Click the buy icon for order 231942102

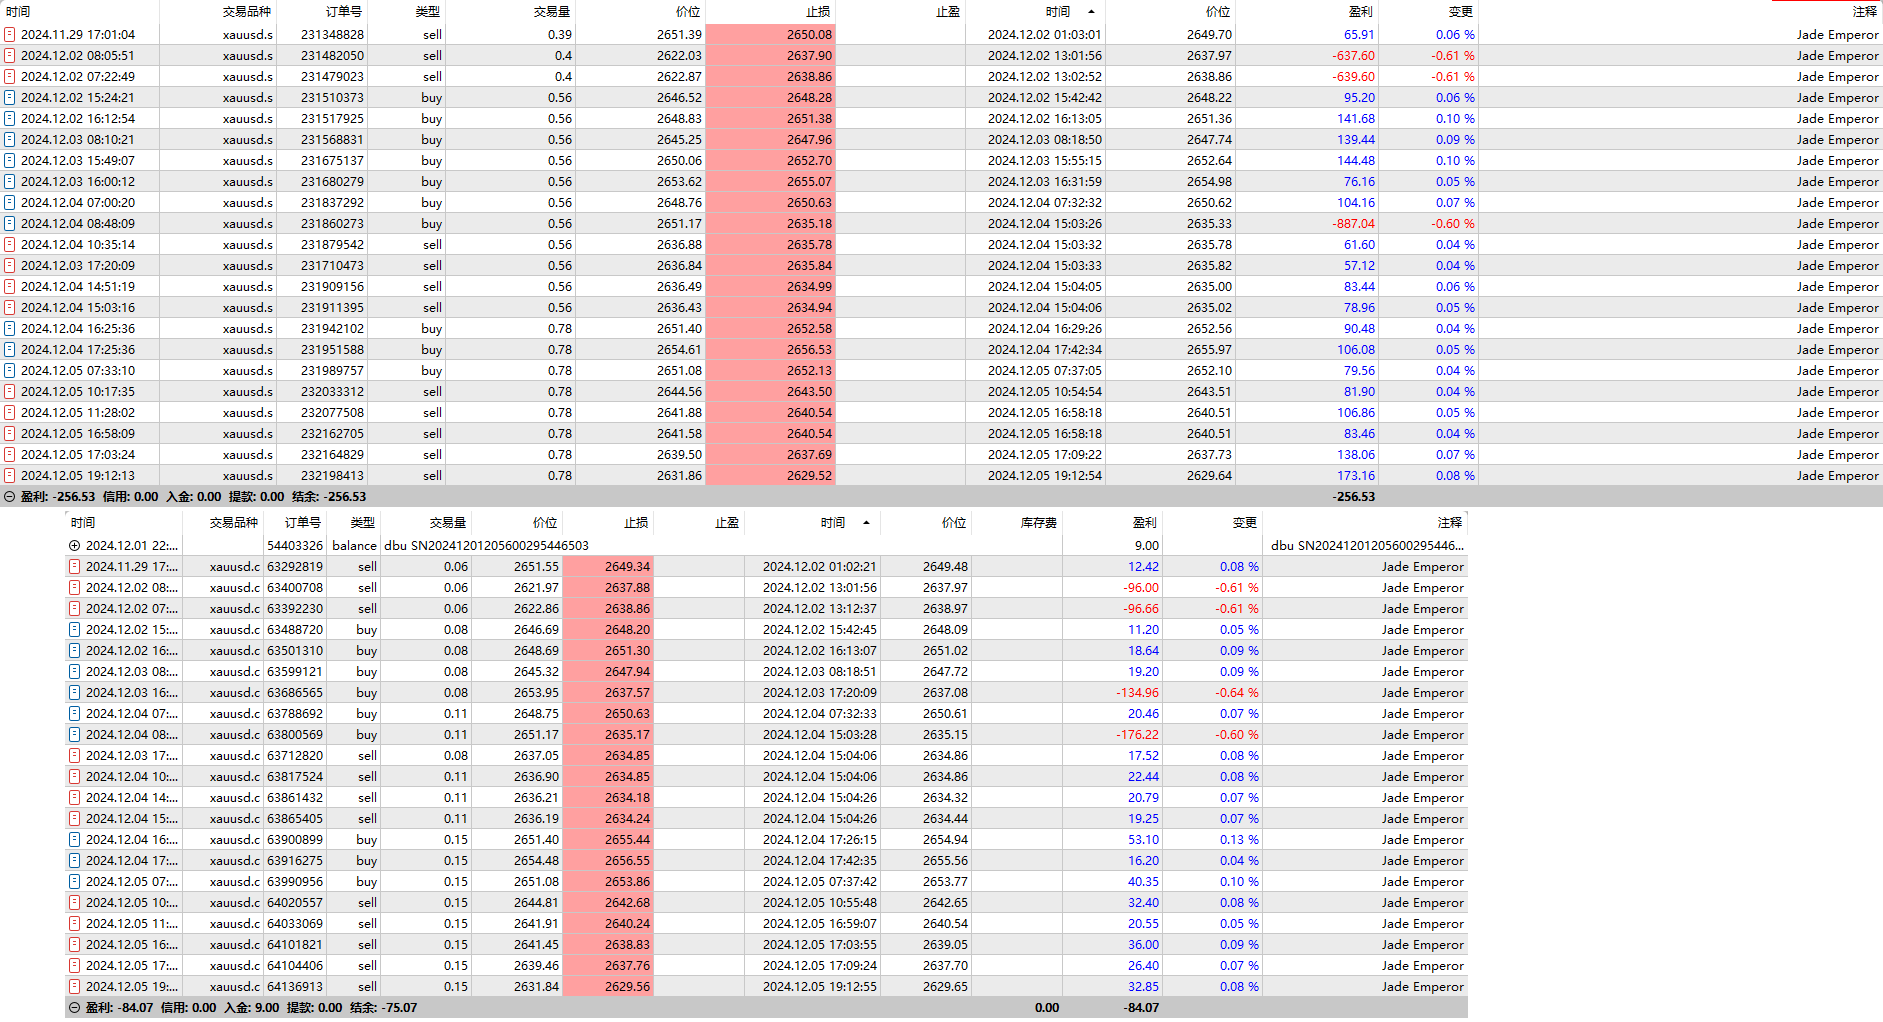tap(9, 328)
